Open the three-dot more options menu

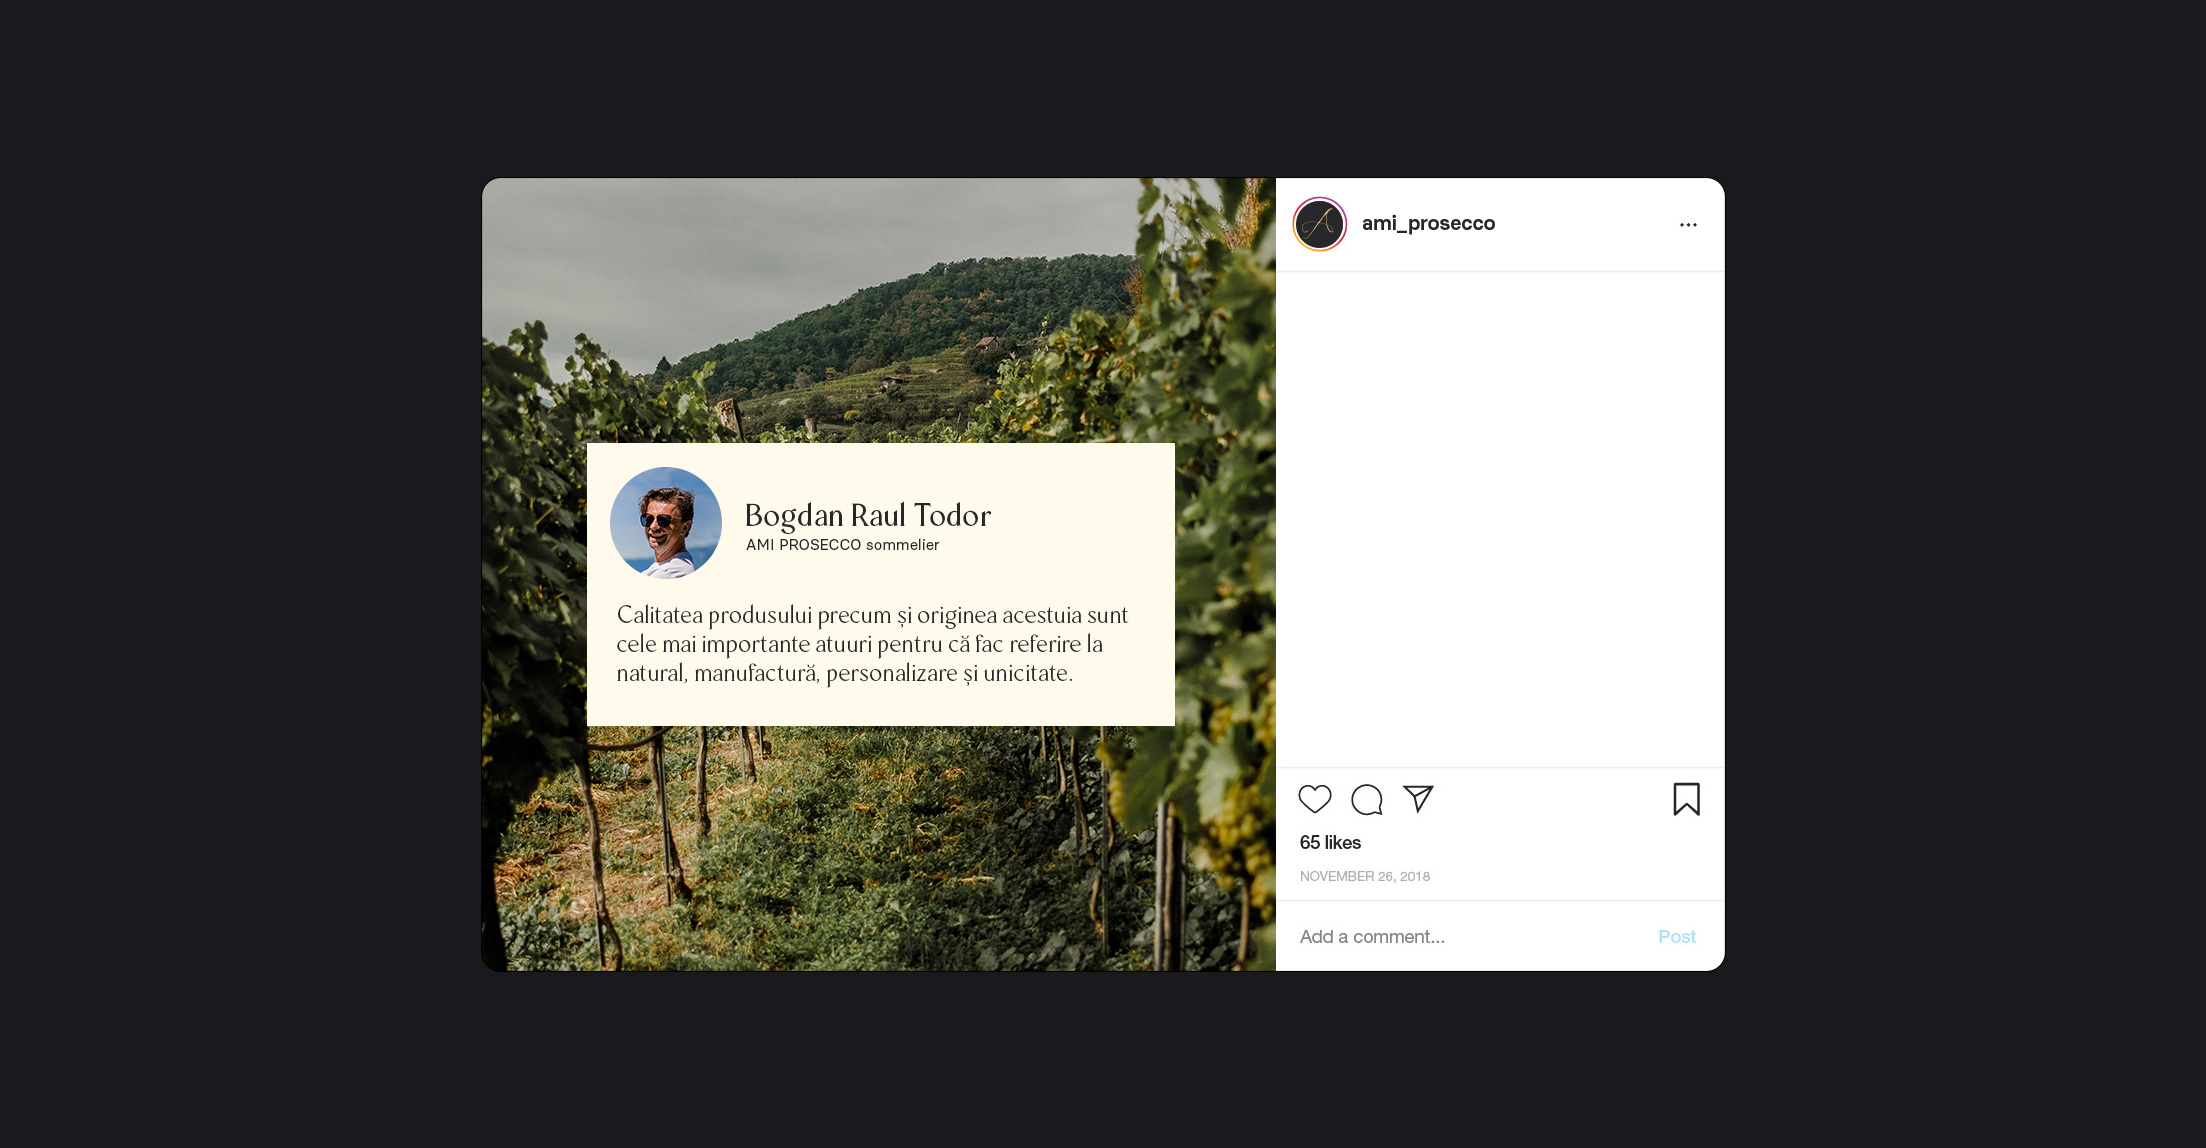[x=1688, y=225]
